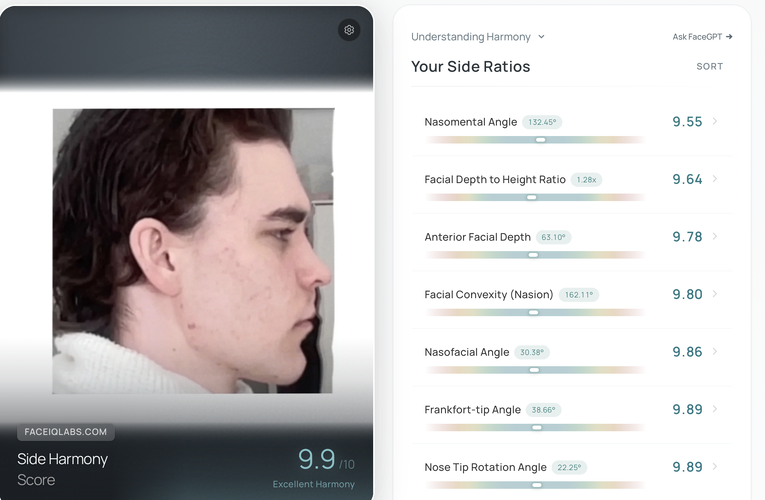The height and width of the screenshot is (500, 765).
Task: Expand Facial Convexity (Nasion) chevron
Action: 715,294
